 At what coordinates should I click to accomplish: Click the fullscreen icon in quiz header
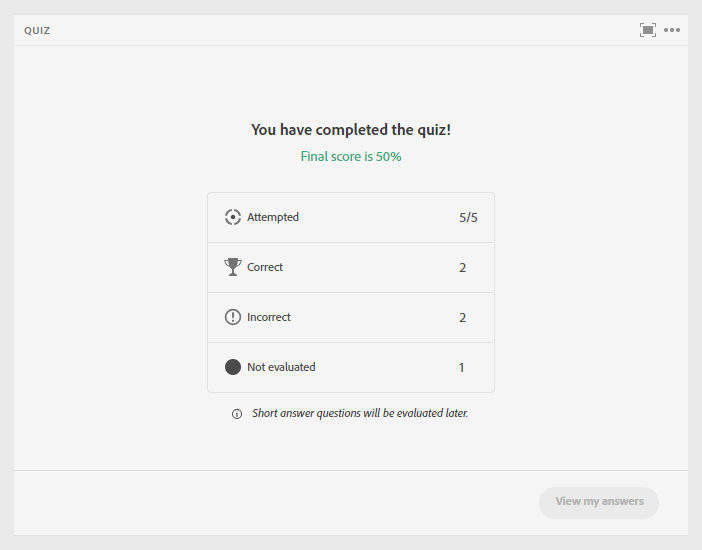pos(648,30)
